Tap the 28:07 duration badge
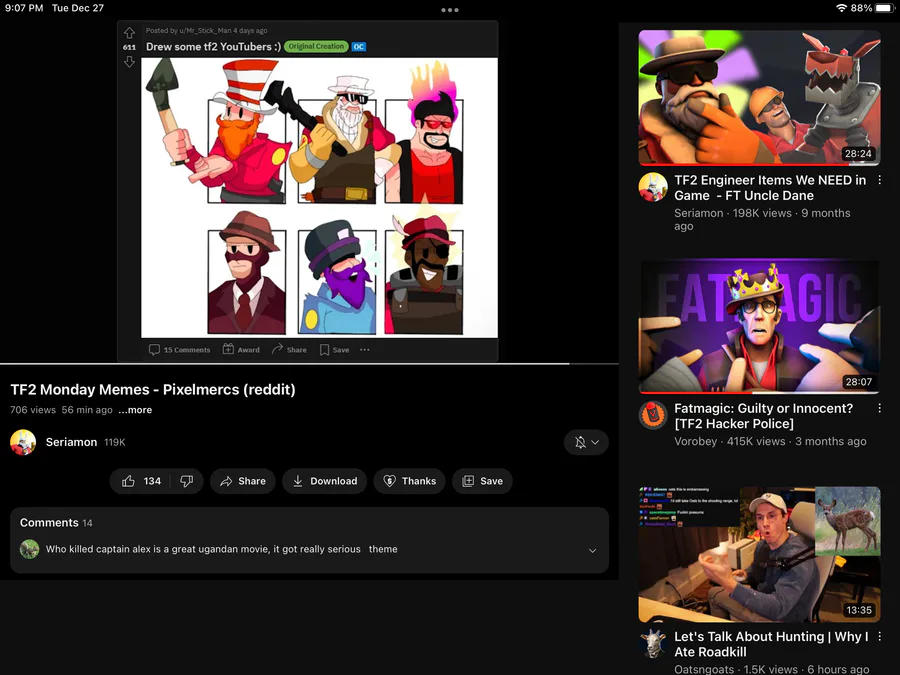The width and height of the screenshot is (900, 675). tap(858, 382)
